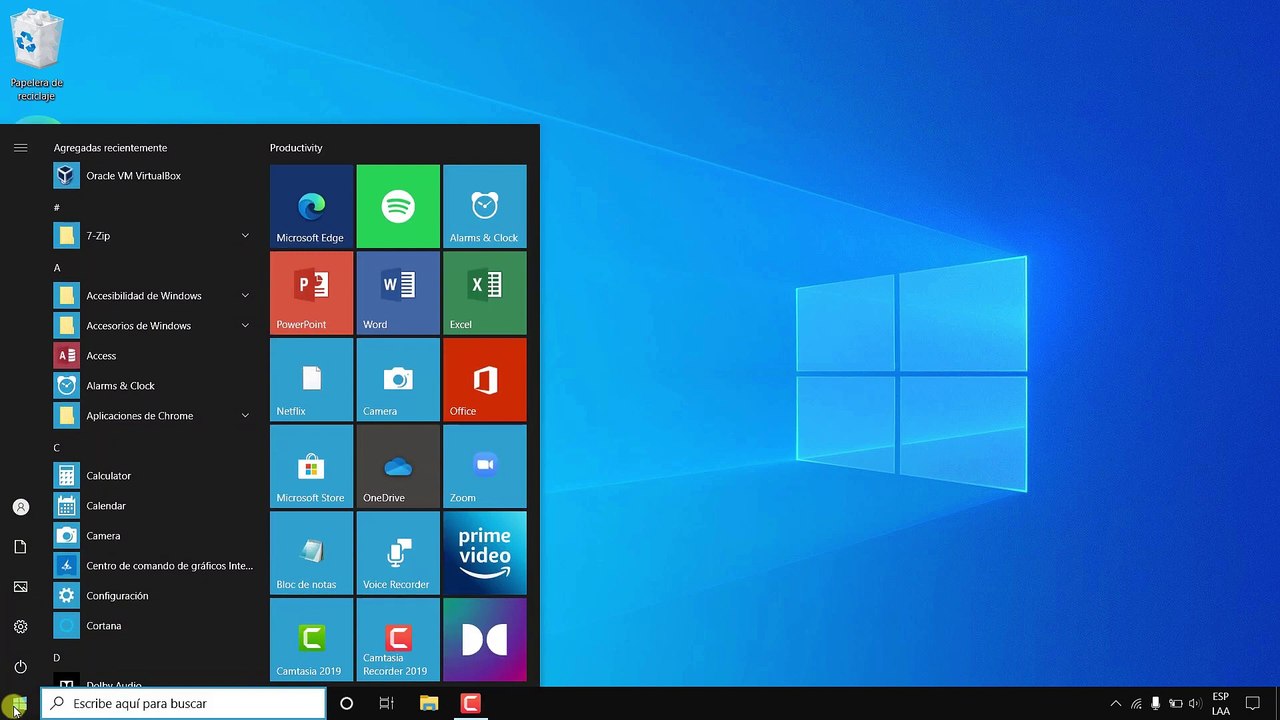The image size is (1280, 720).
Task: Open the Prime Video tile
Action: pyautogui.click(x=485, y=554)
